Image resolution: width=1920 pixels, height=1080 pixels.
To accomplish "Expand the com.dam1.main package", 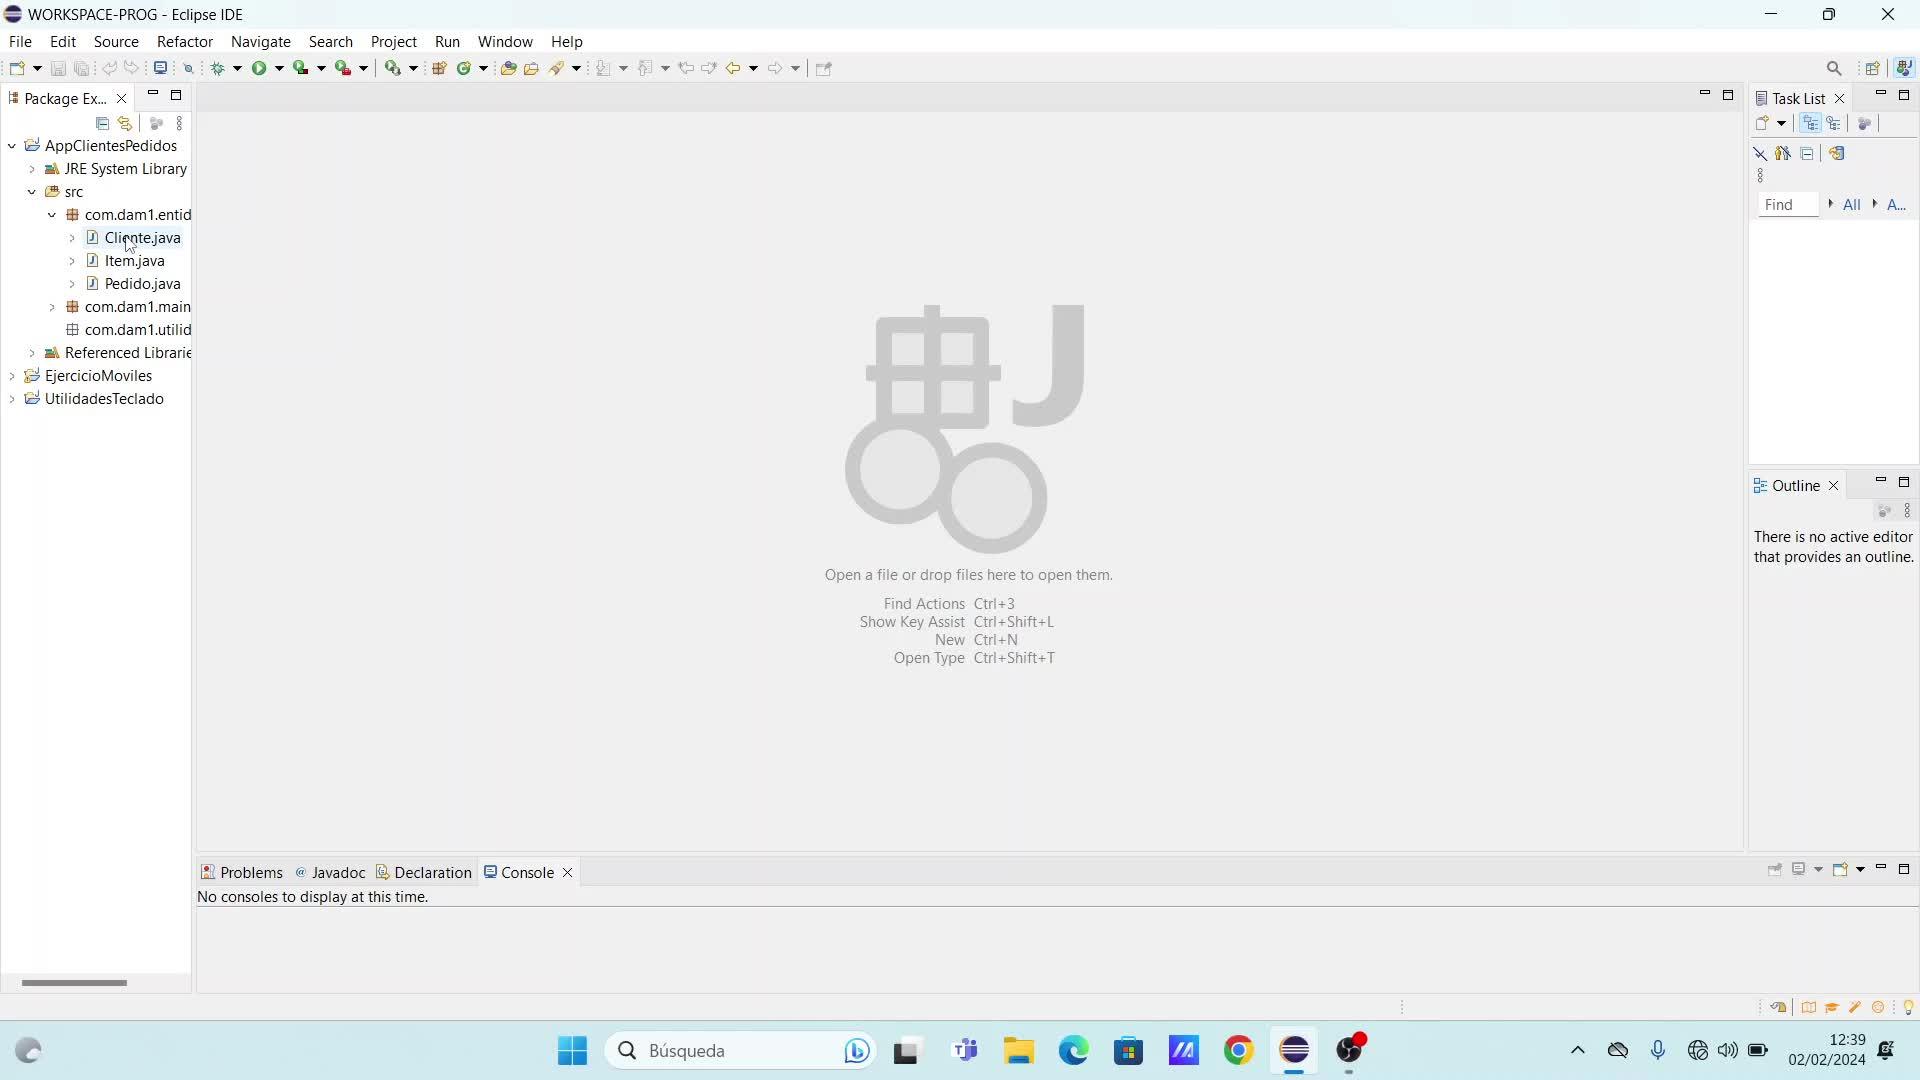I will click(52, 307).
